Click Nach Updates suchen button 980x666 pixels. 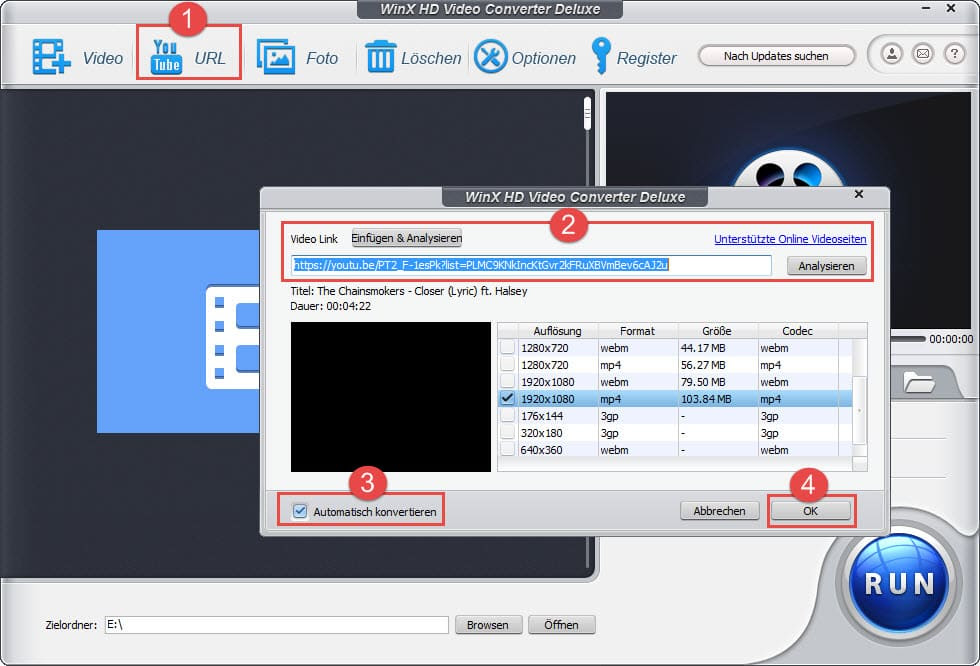[x=776, y=56]
